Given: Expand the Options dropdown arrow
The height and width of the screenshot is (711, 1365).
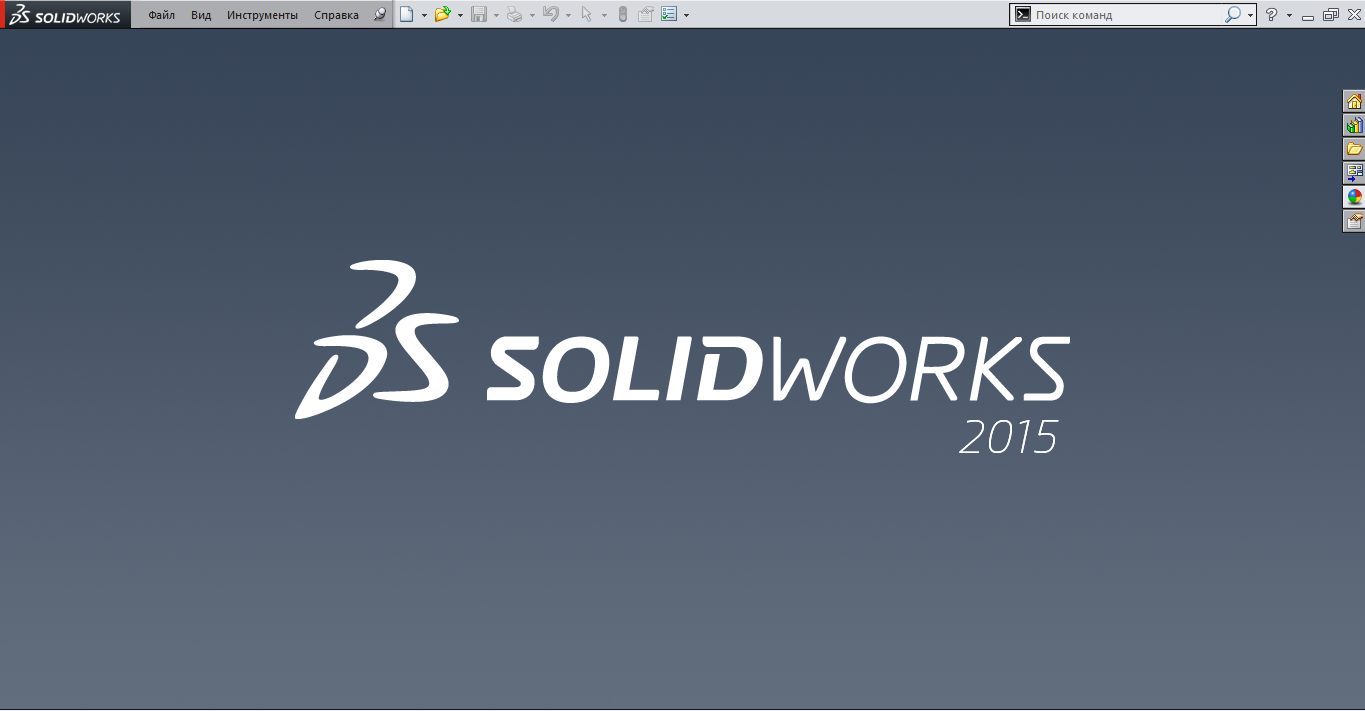Looking at the screenshot, I should click(x=686, y=16).
